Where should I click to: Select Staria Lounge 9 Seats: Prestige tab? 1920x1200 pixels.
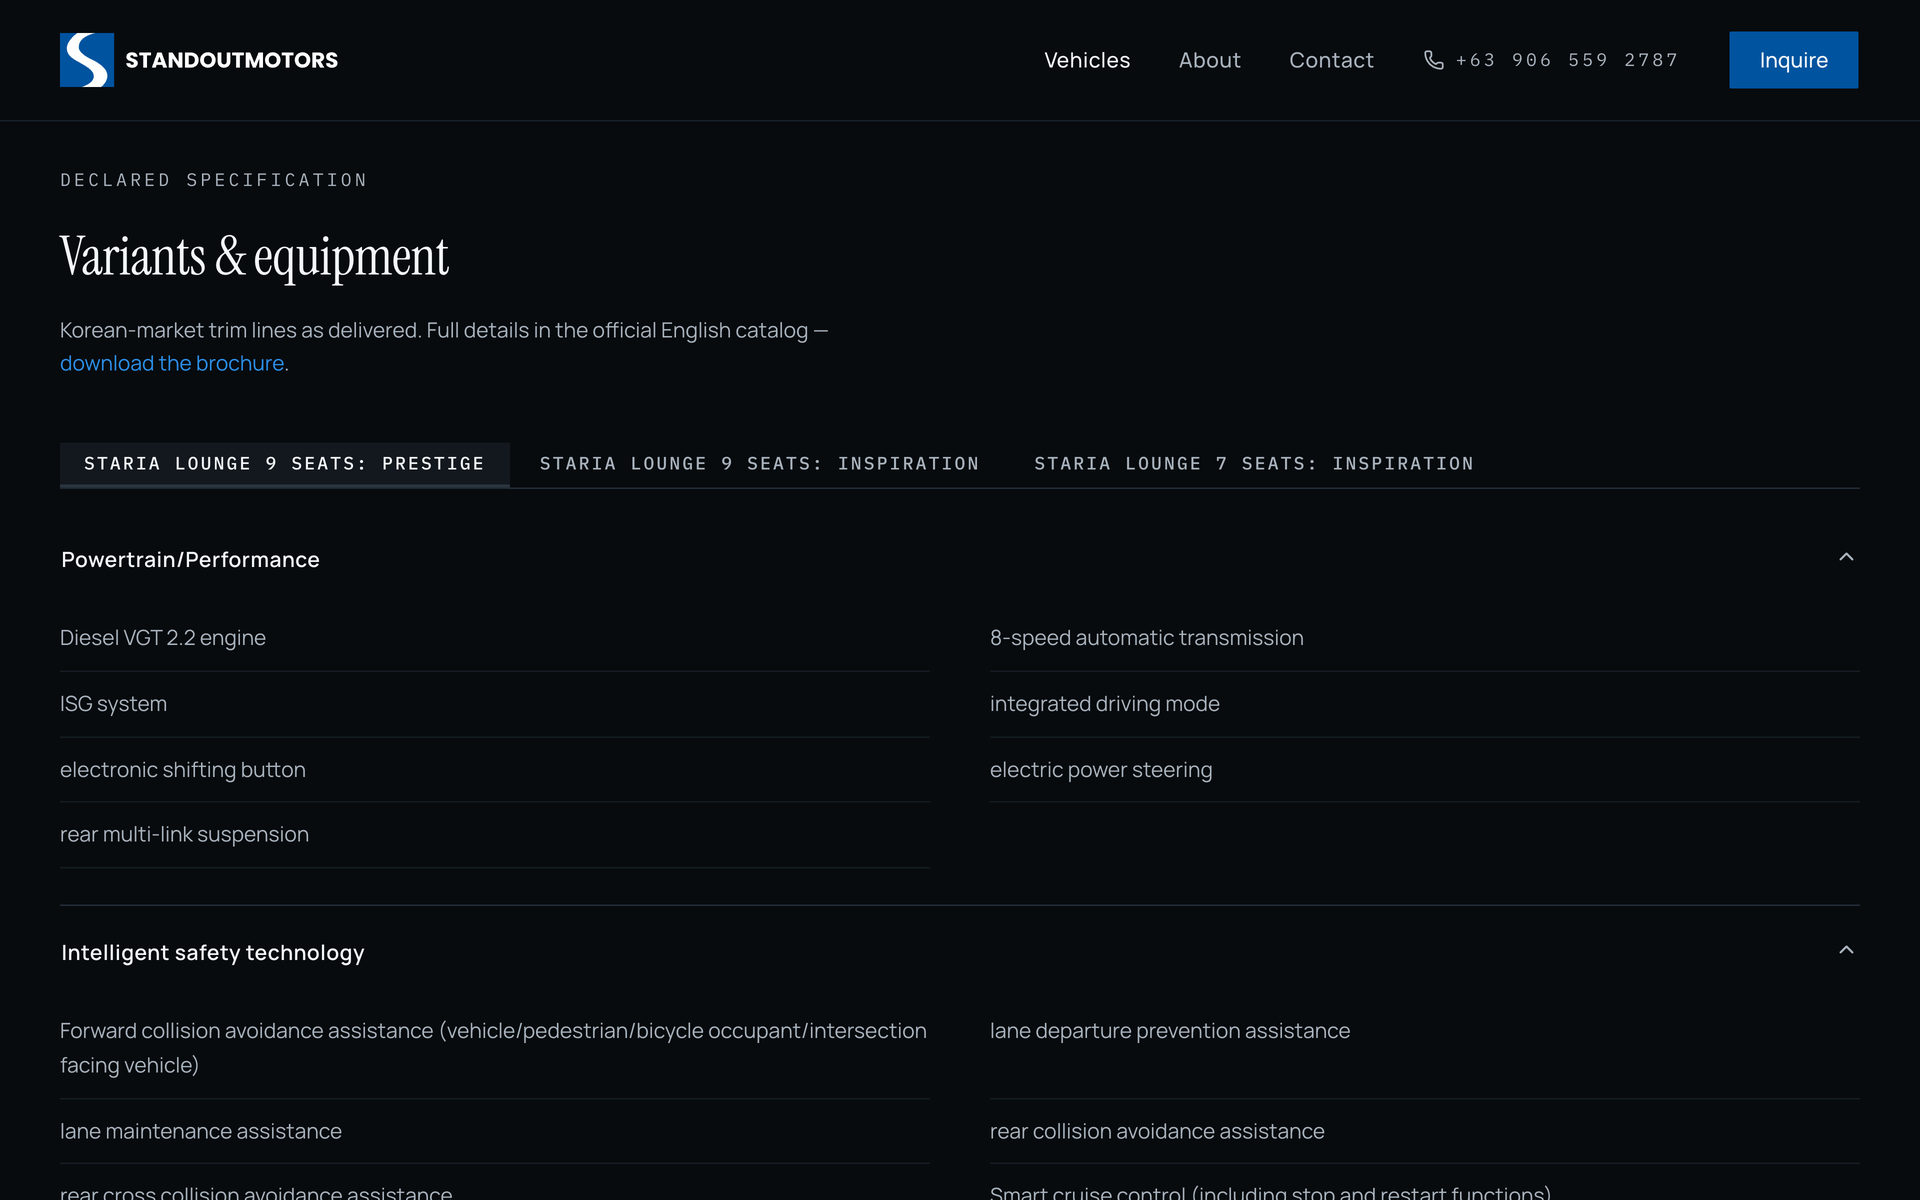click(x=284, y=464)
